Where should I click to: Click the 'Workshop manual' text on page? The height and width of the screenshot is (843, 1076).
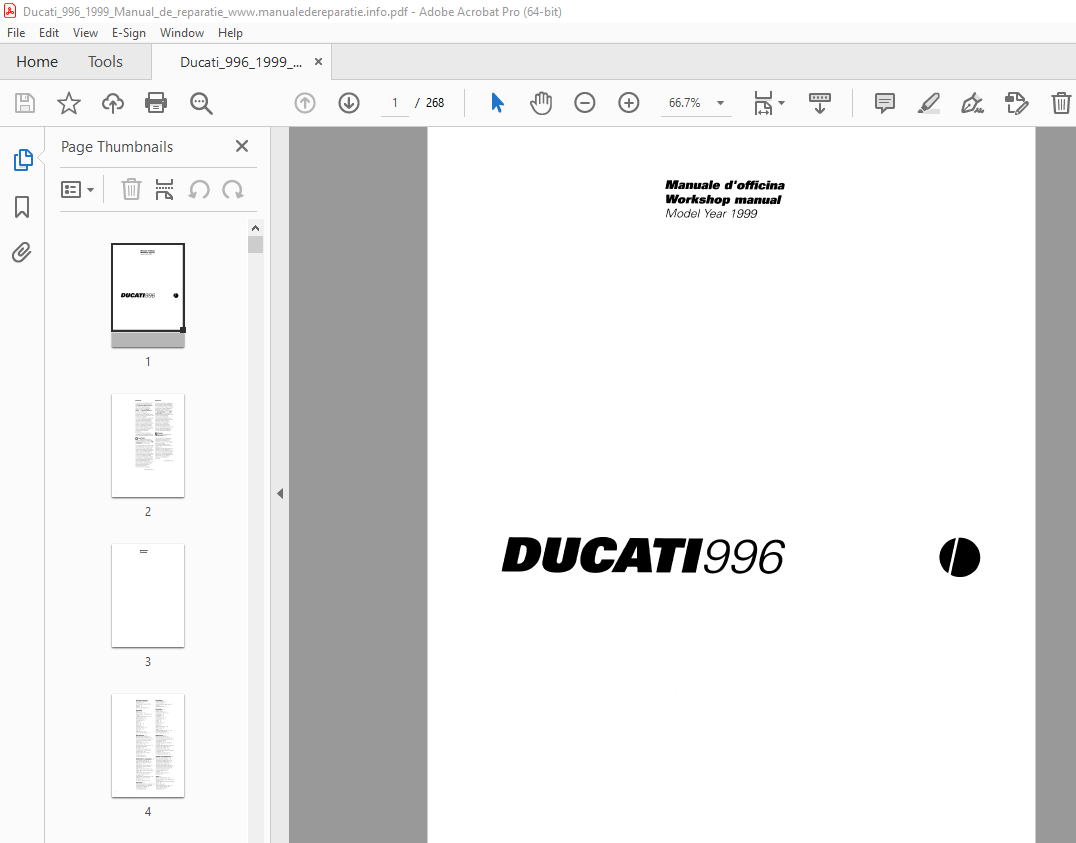click(x=723, y=200)
